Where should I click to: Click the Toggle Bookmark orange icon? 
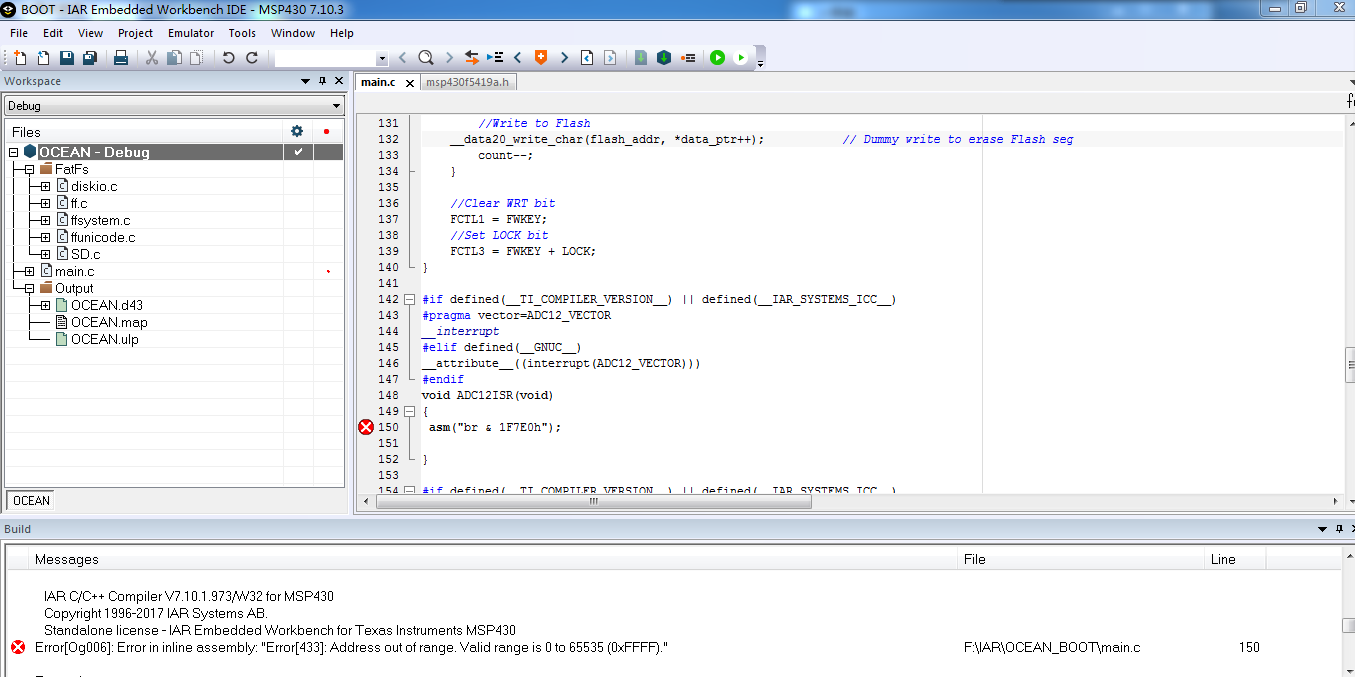[541, 58]
